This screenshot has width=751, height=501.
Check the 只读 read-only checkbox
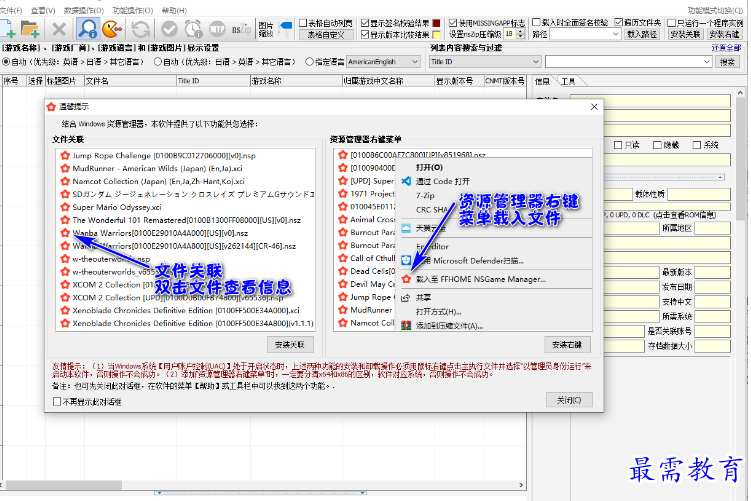pos(618,145)
